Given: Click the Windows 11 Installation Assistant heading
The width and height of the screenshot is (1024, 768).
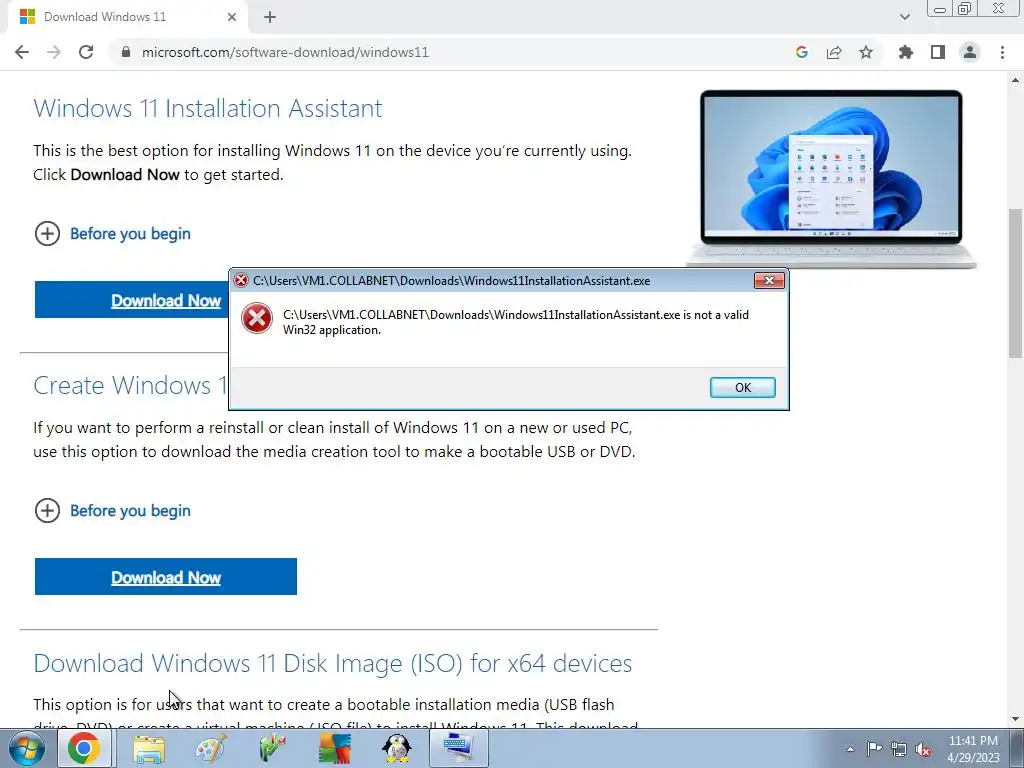Looking at the screenshot, I should 208,108.
